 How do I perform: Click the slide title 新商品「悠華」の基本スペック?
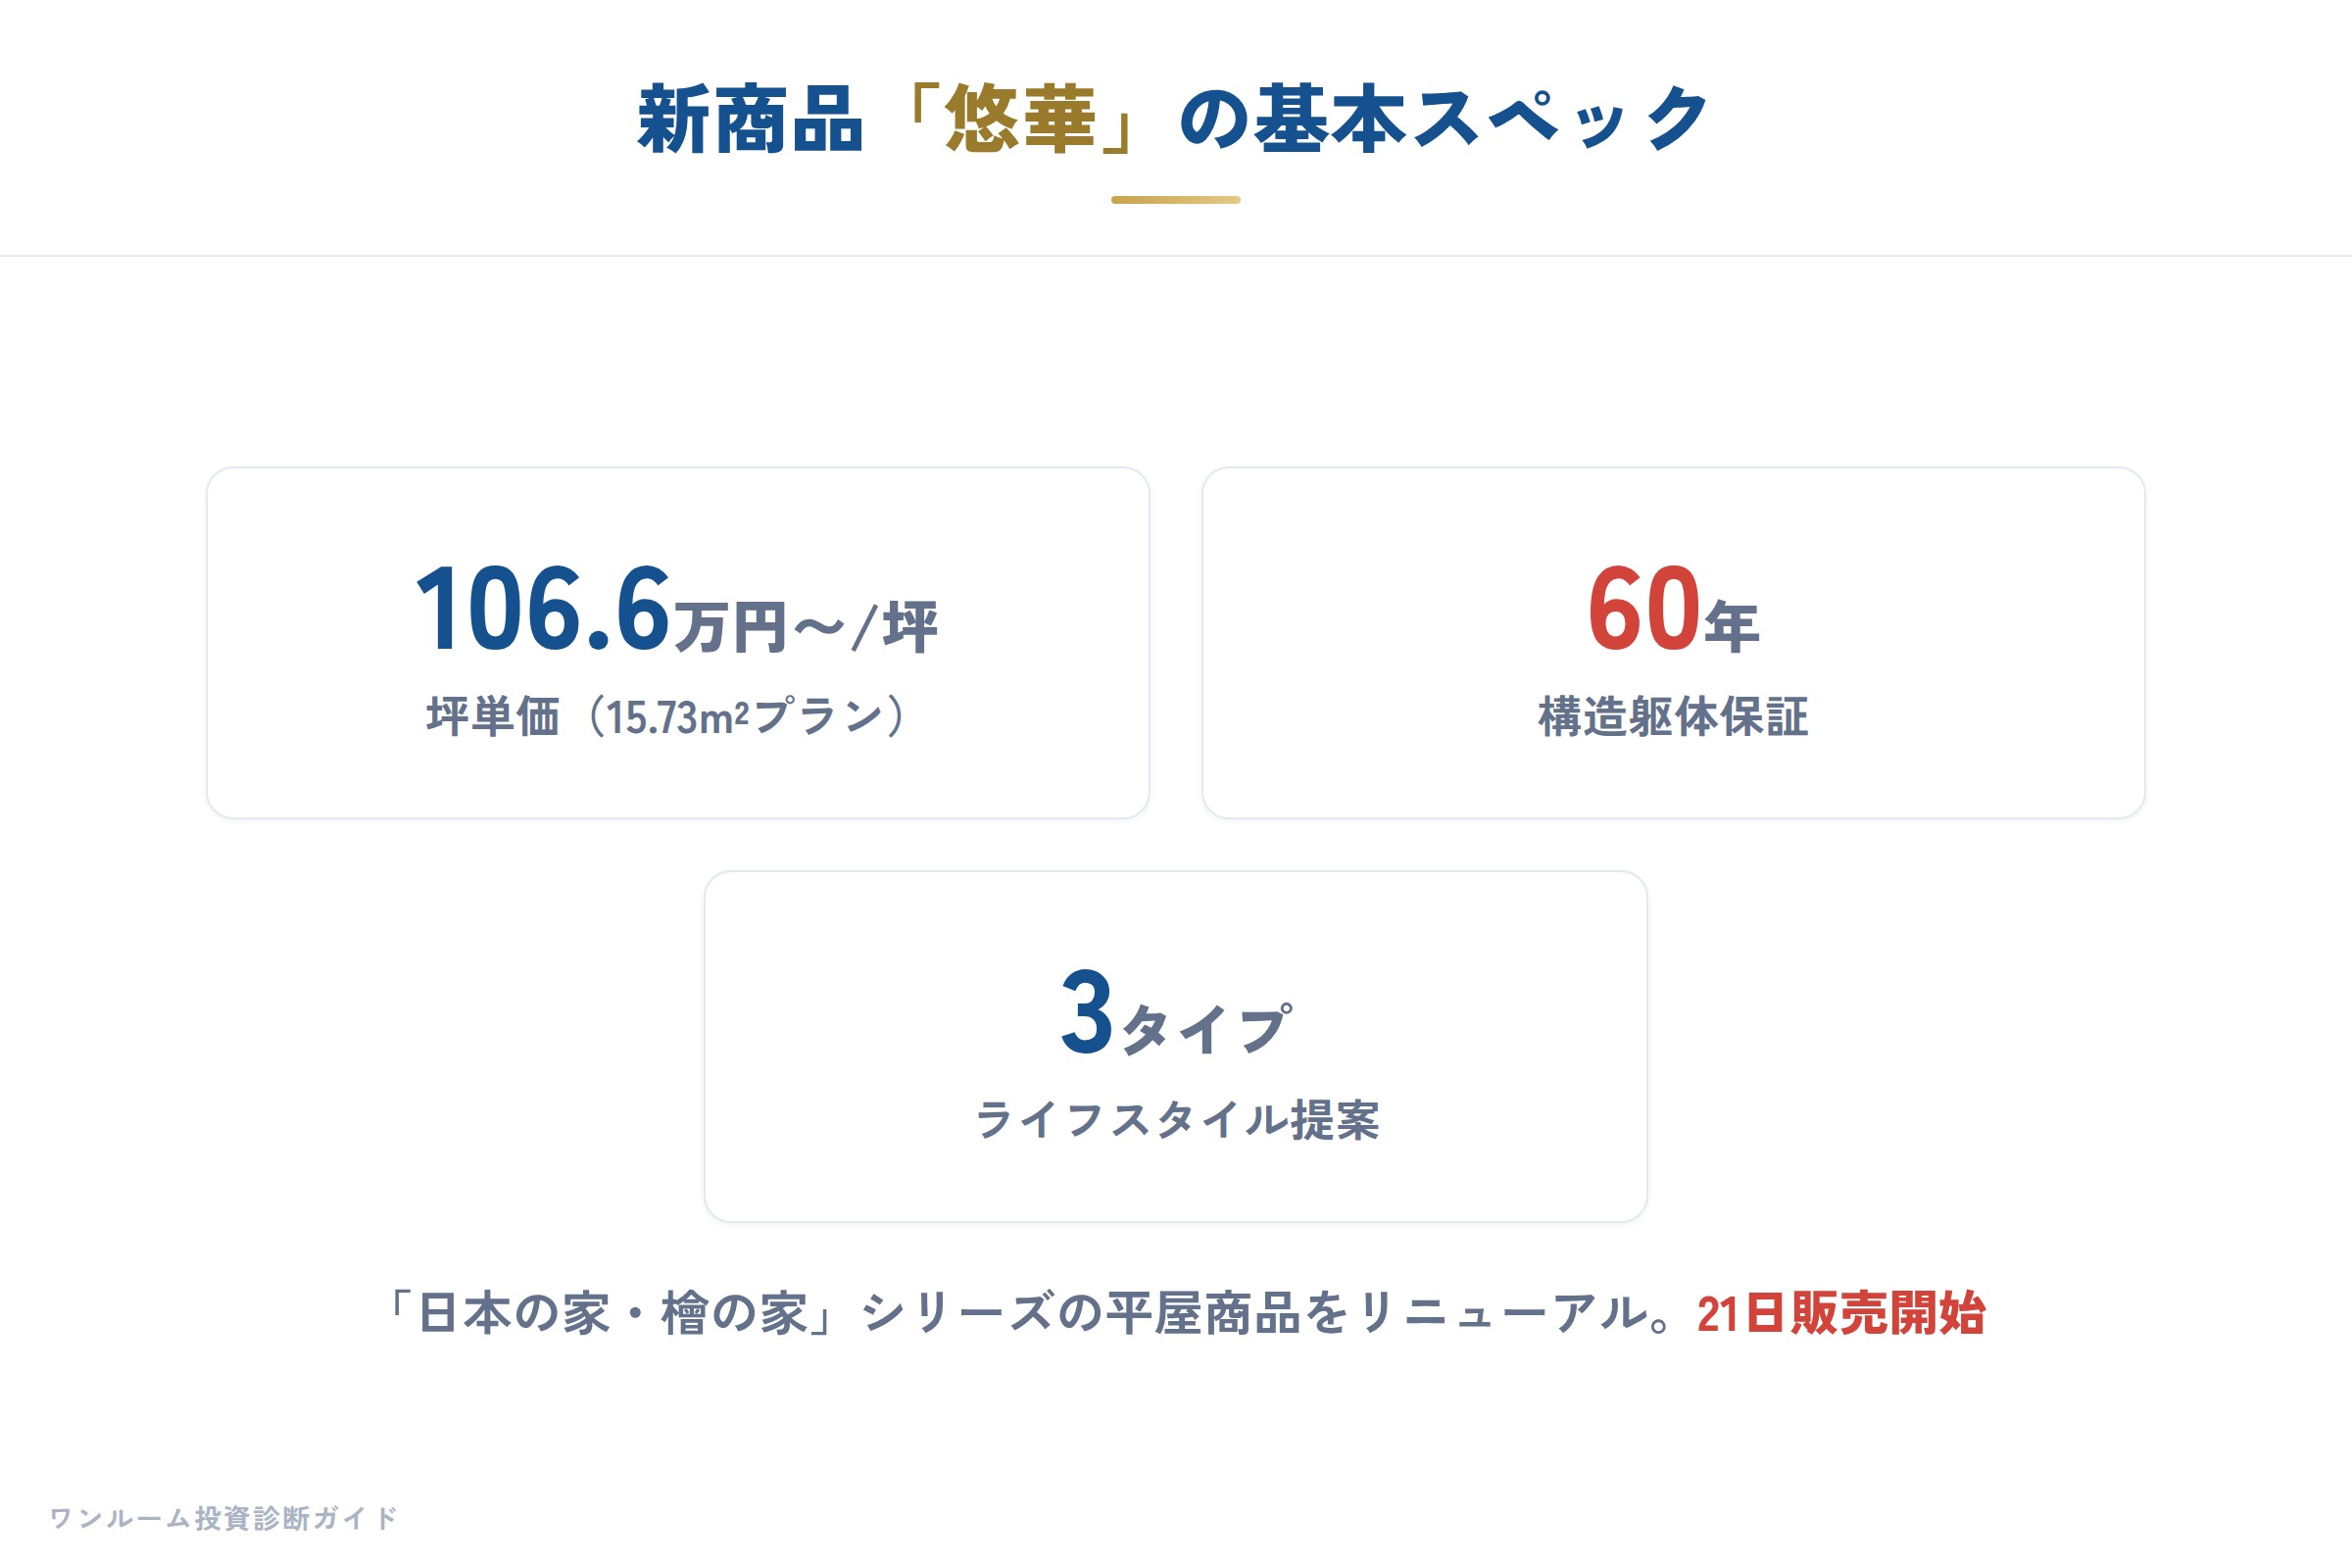coord(1174,119)
